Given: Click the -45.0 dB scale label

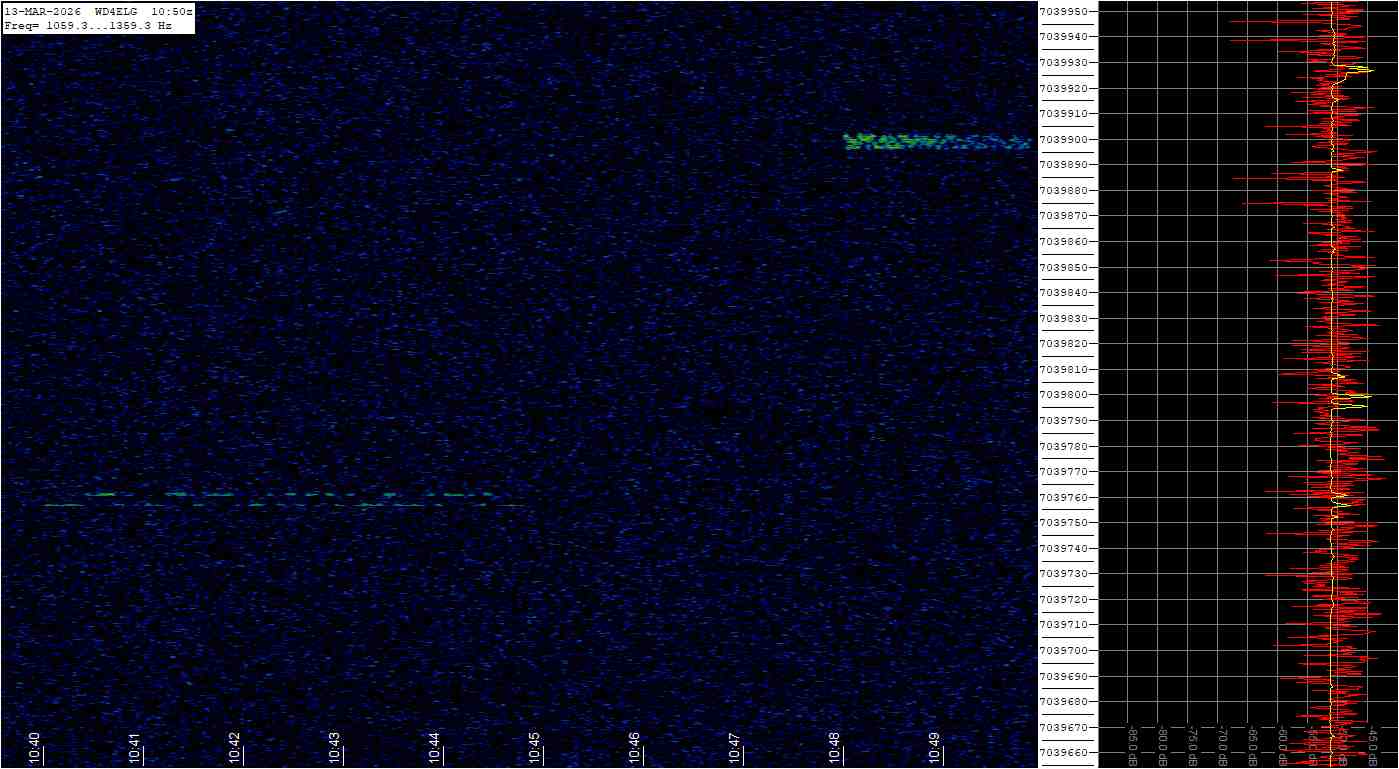Looking at the screenshot, I should [1373, 745].
